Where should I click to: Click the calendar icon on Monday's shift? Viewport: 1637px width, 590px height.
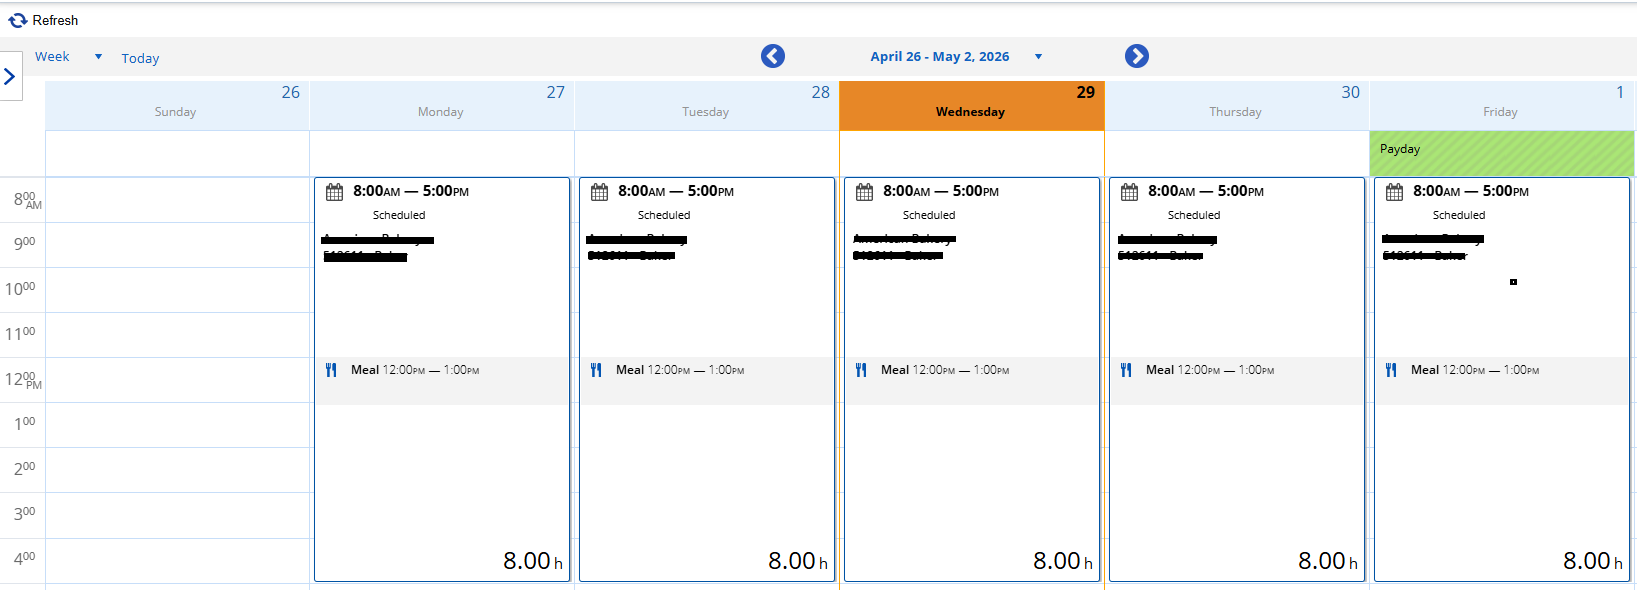click(x=335, y=192)
